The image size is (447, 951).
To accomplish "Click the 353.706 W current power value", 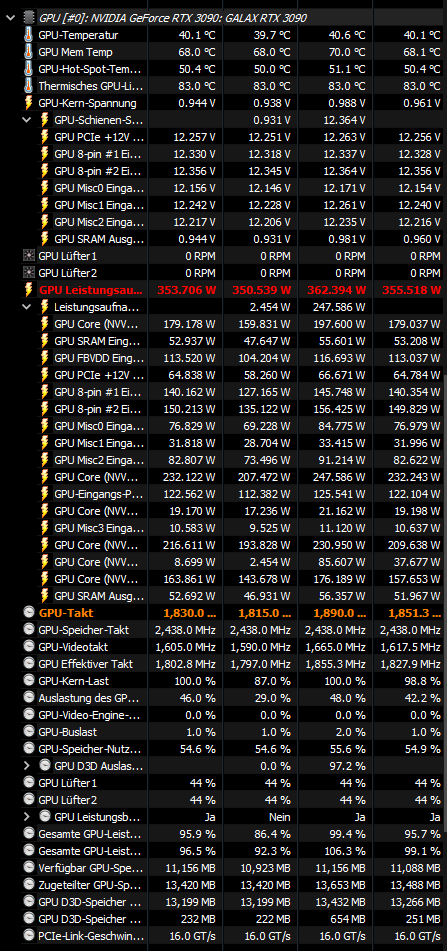I will pyautogui.click(x=186, y=290).
